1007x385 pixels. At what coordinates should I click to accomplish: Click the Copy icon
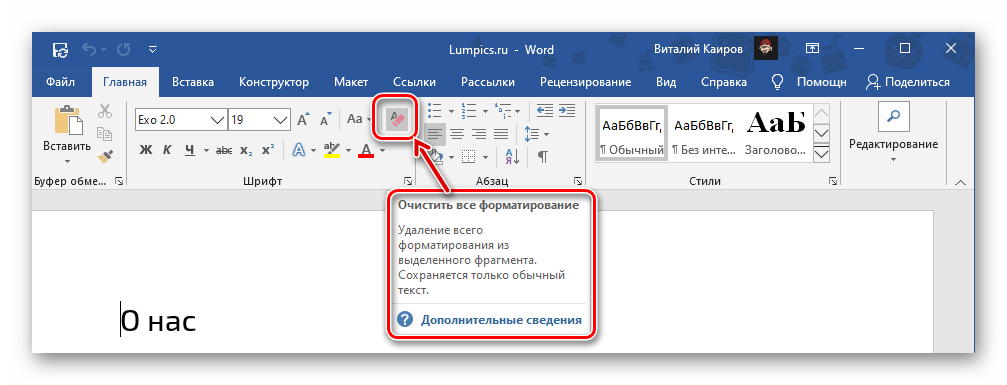point(105,134)
